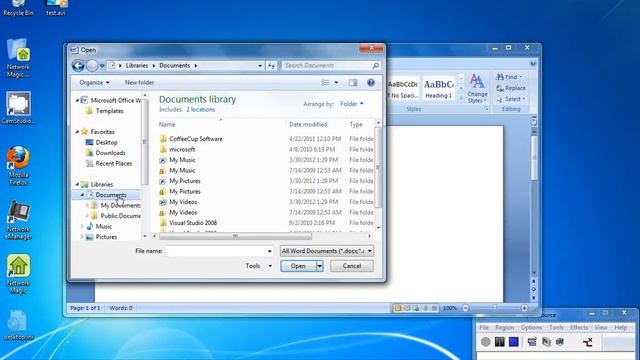Click the horizontal scrollbar under file list
Image resolution: width=640 pixels, height=360 pixels.
point(235,236)
